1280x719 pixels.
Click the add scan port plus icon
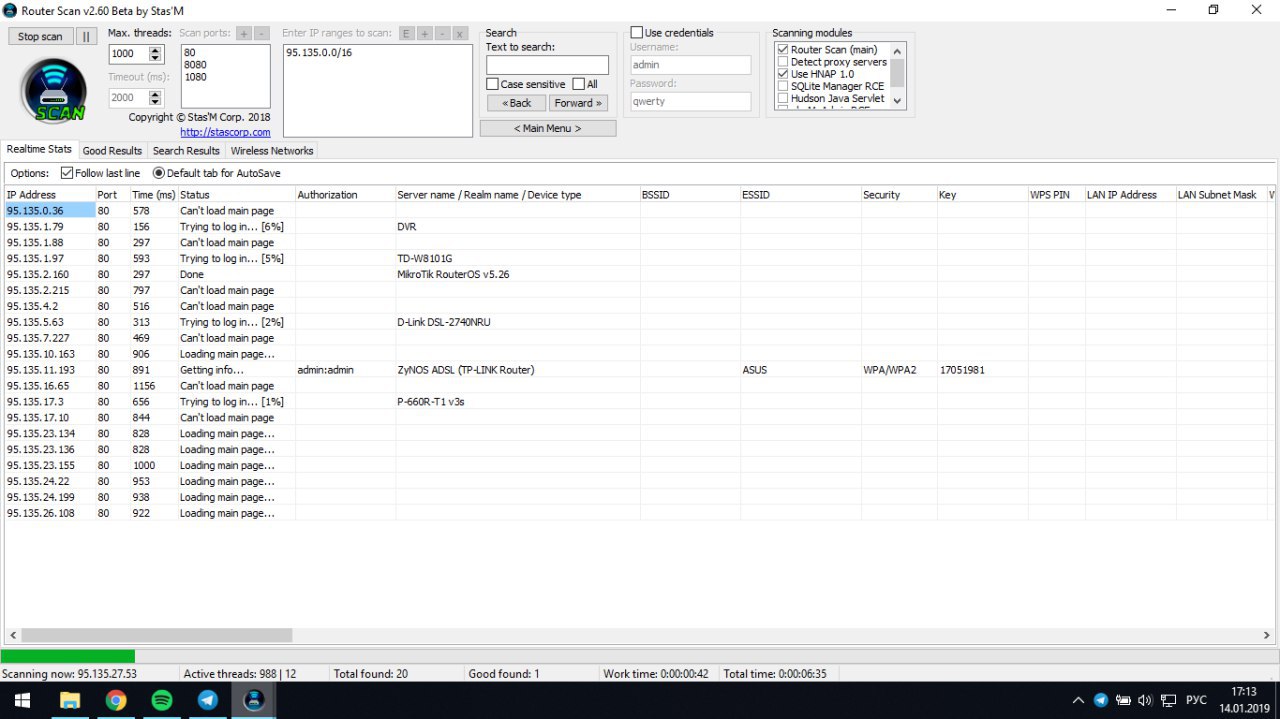click(244, 33)
